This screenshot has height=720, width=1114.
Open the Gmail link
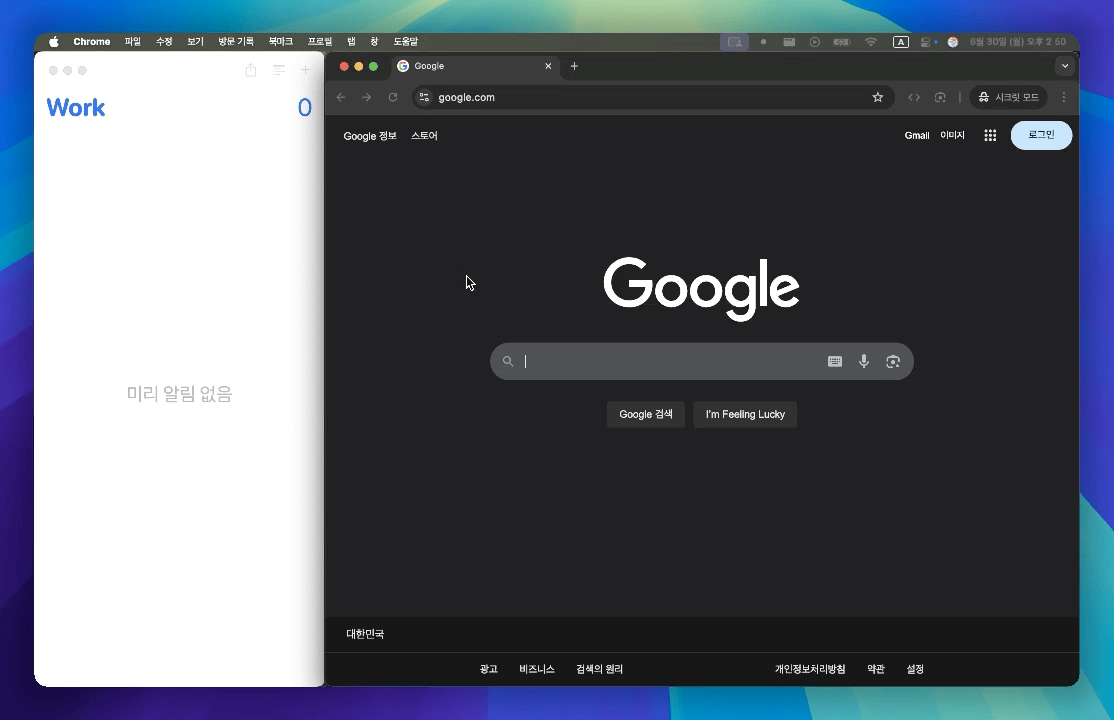pyautogui.click(x=917, y=135)
